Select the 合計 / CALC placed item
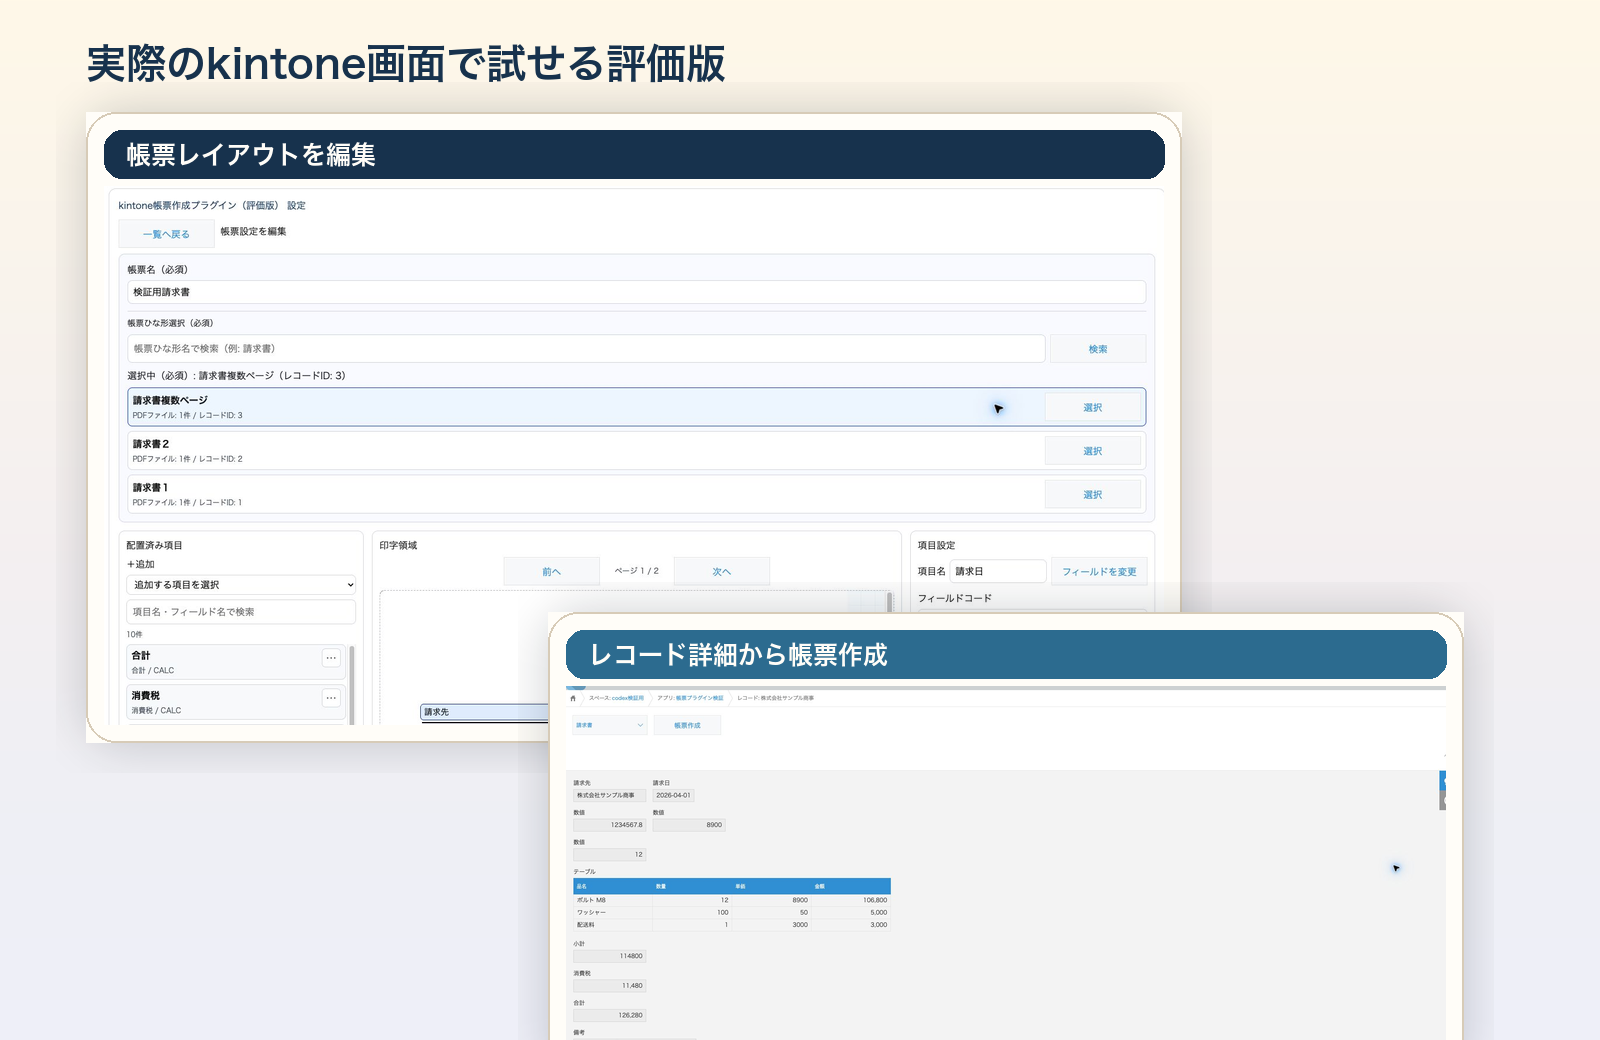Image resolution: width=1600 pixels, height=1040 pixels. point(236,662)
